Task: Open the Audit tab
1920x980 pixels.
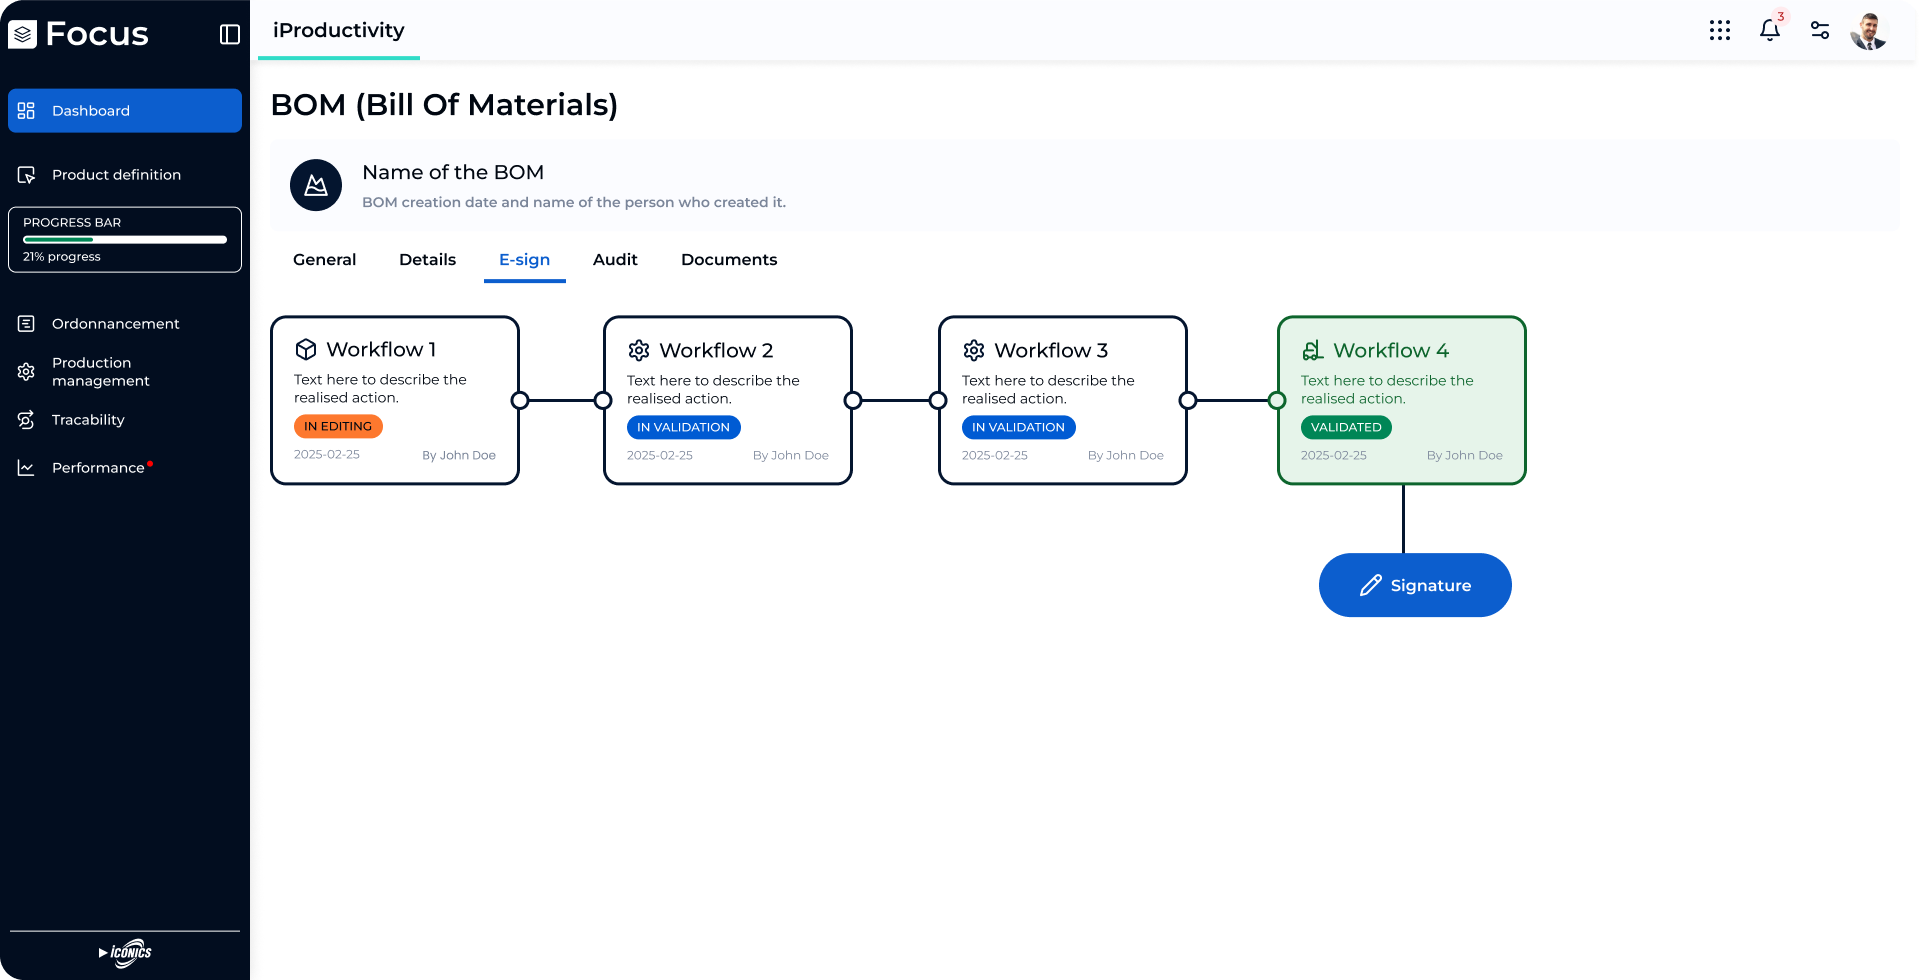Action: pos(615,260)
